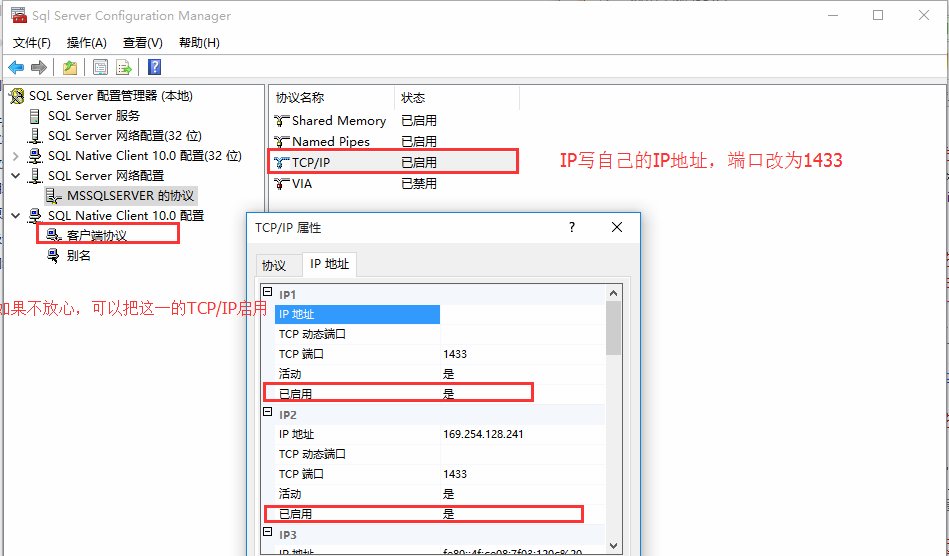Select IP1 已启用 value 是

pyautogui.click(x=448, y=394)
